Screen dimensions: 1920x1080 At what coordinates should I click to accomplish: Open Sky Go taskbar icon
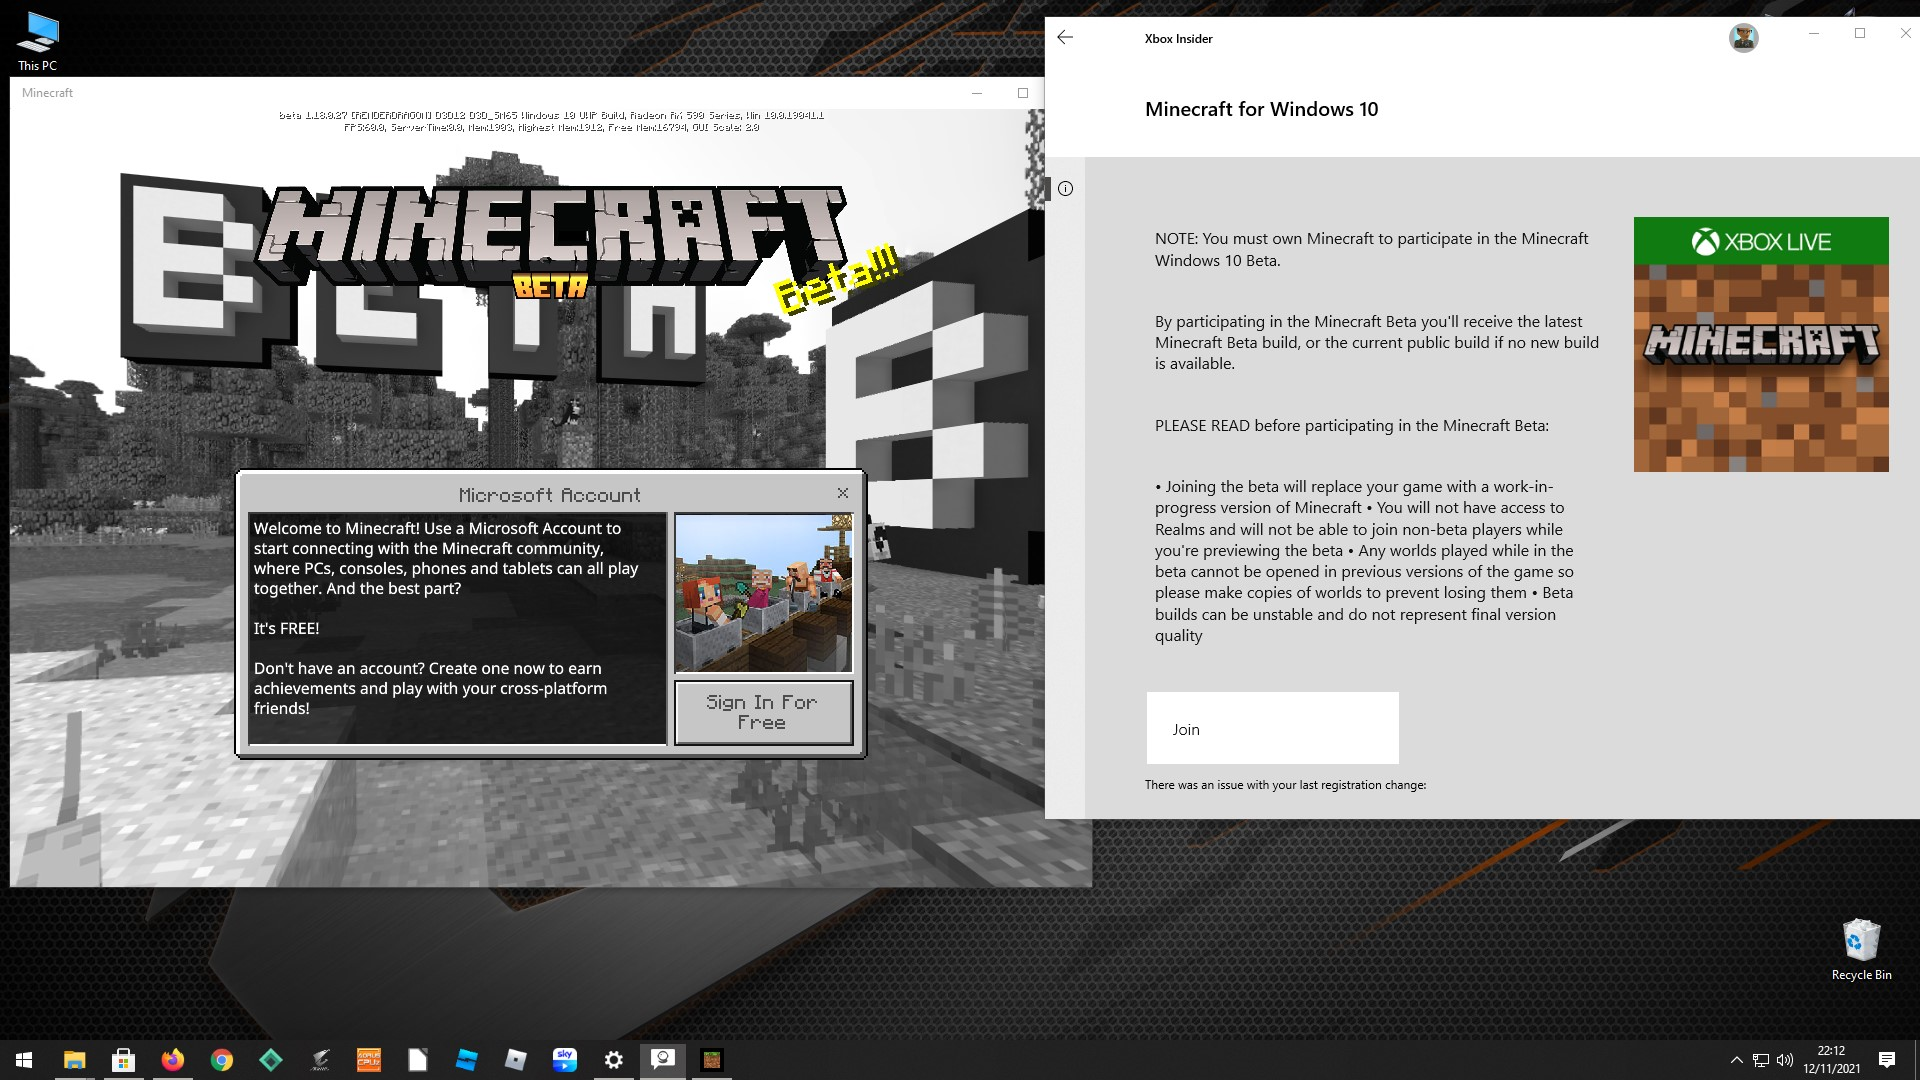pos(564,1060)
